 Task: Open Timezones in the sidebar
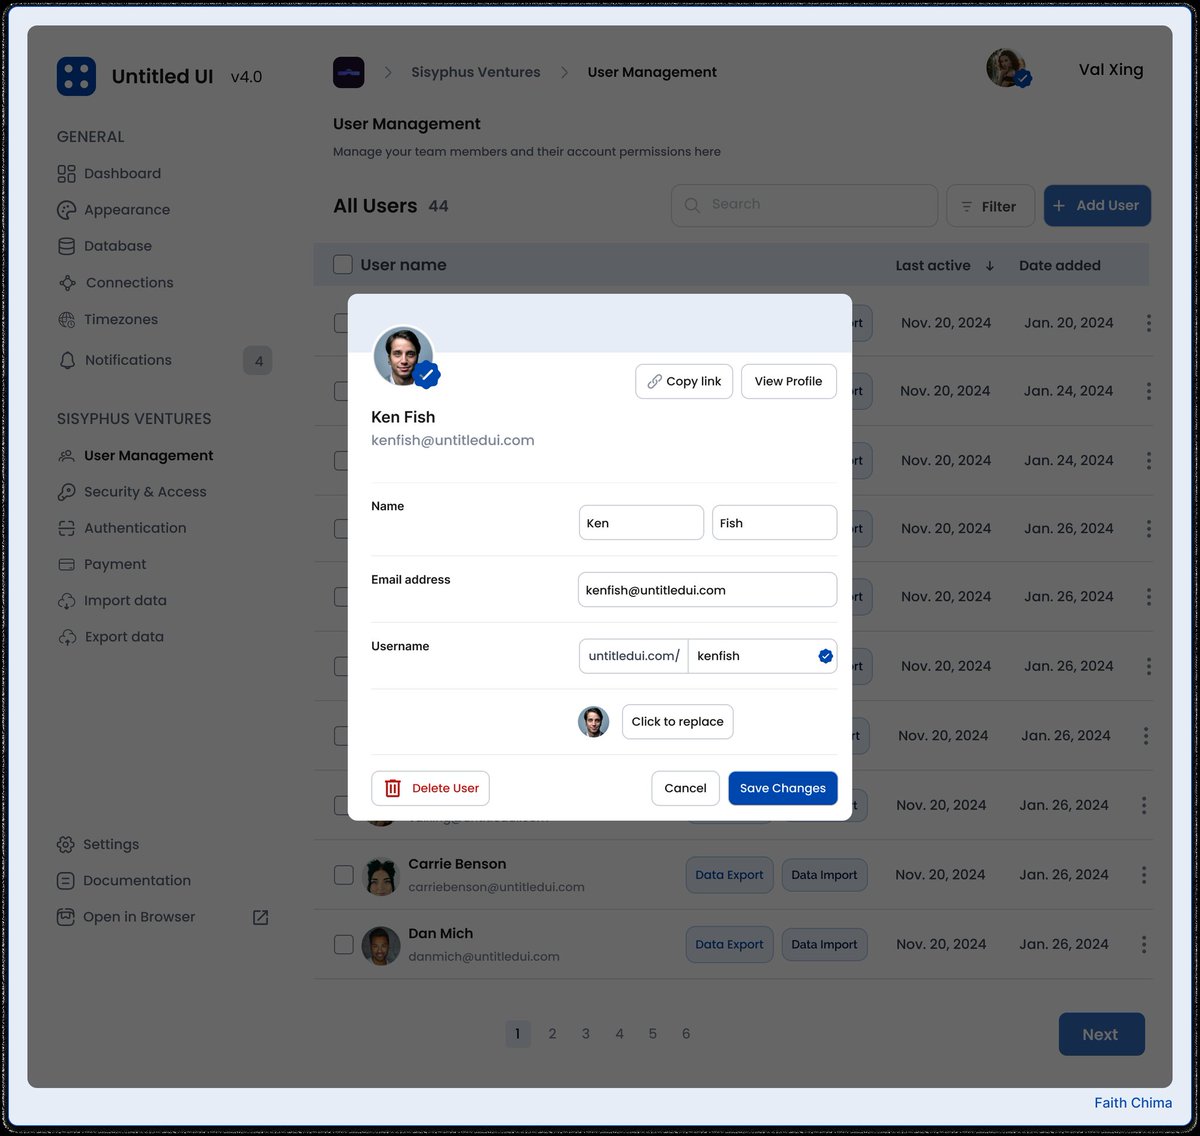[108, 319]
